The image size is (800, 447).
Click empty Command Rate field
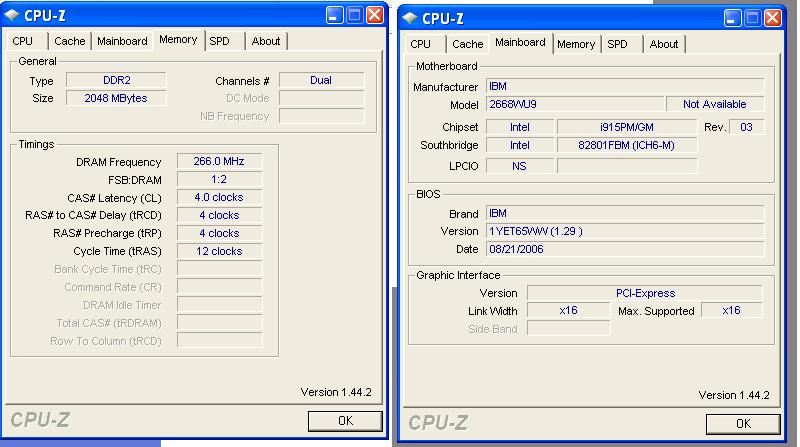219,287
